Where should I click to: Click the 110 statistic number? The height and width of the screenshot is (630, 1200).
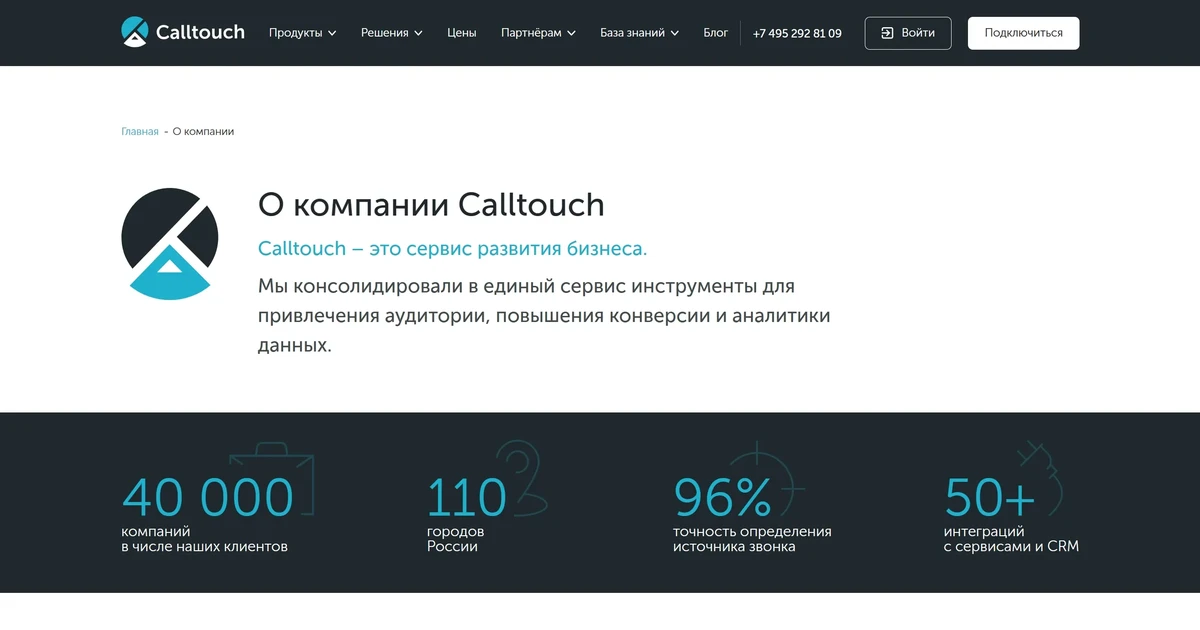466,497
